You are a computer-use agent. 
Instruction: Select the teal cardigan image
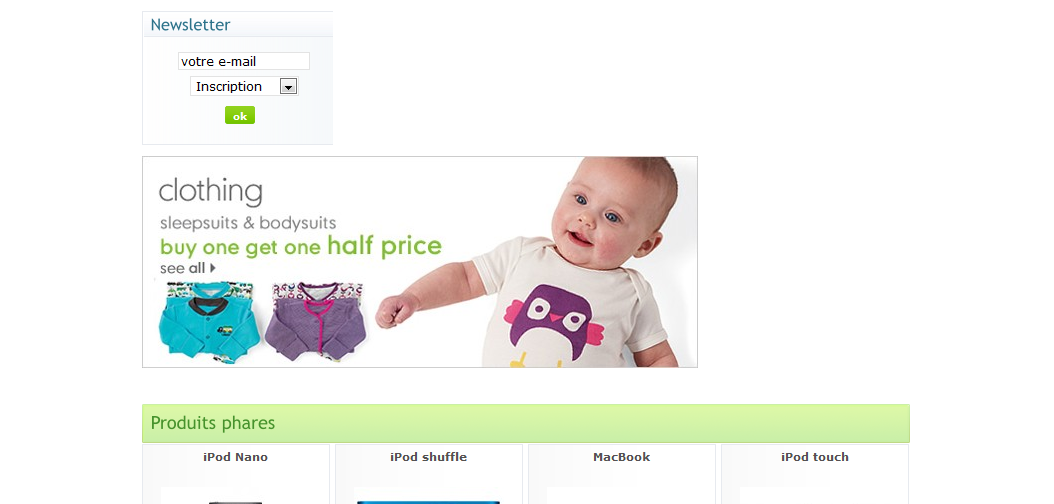click(x=209, y=321)
